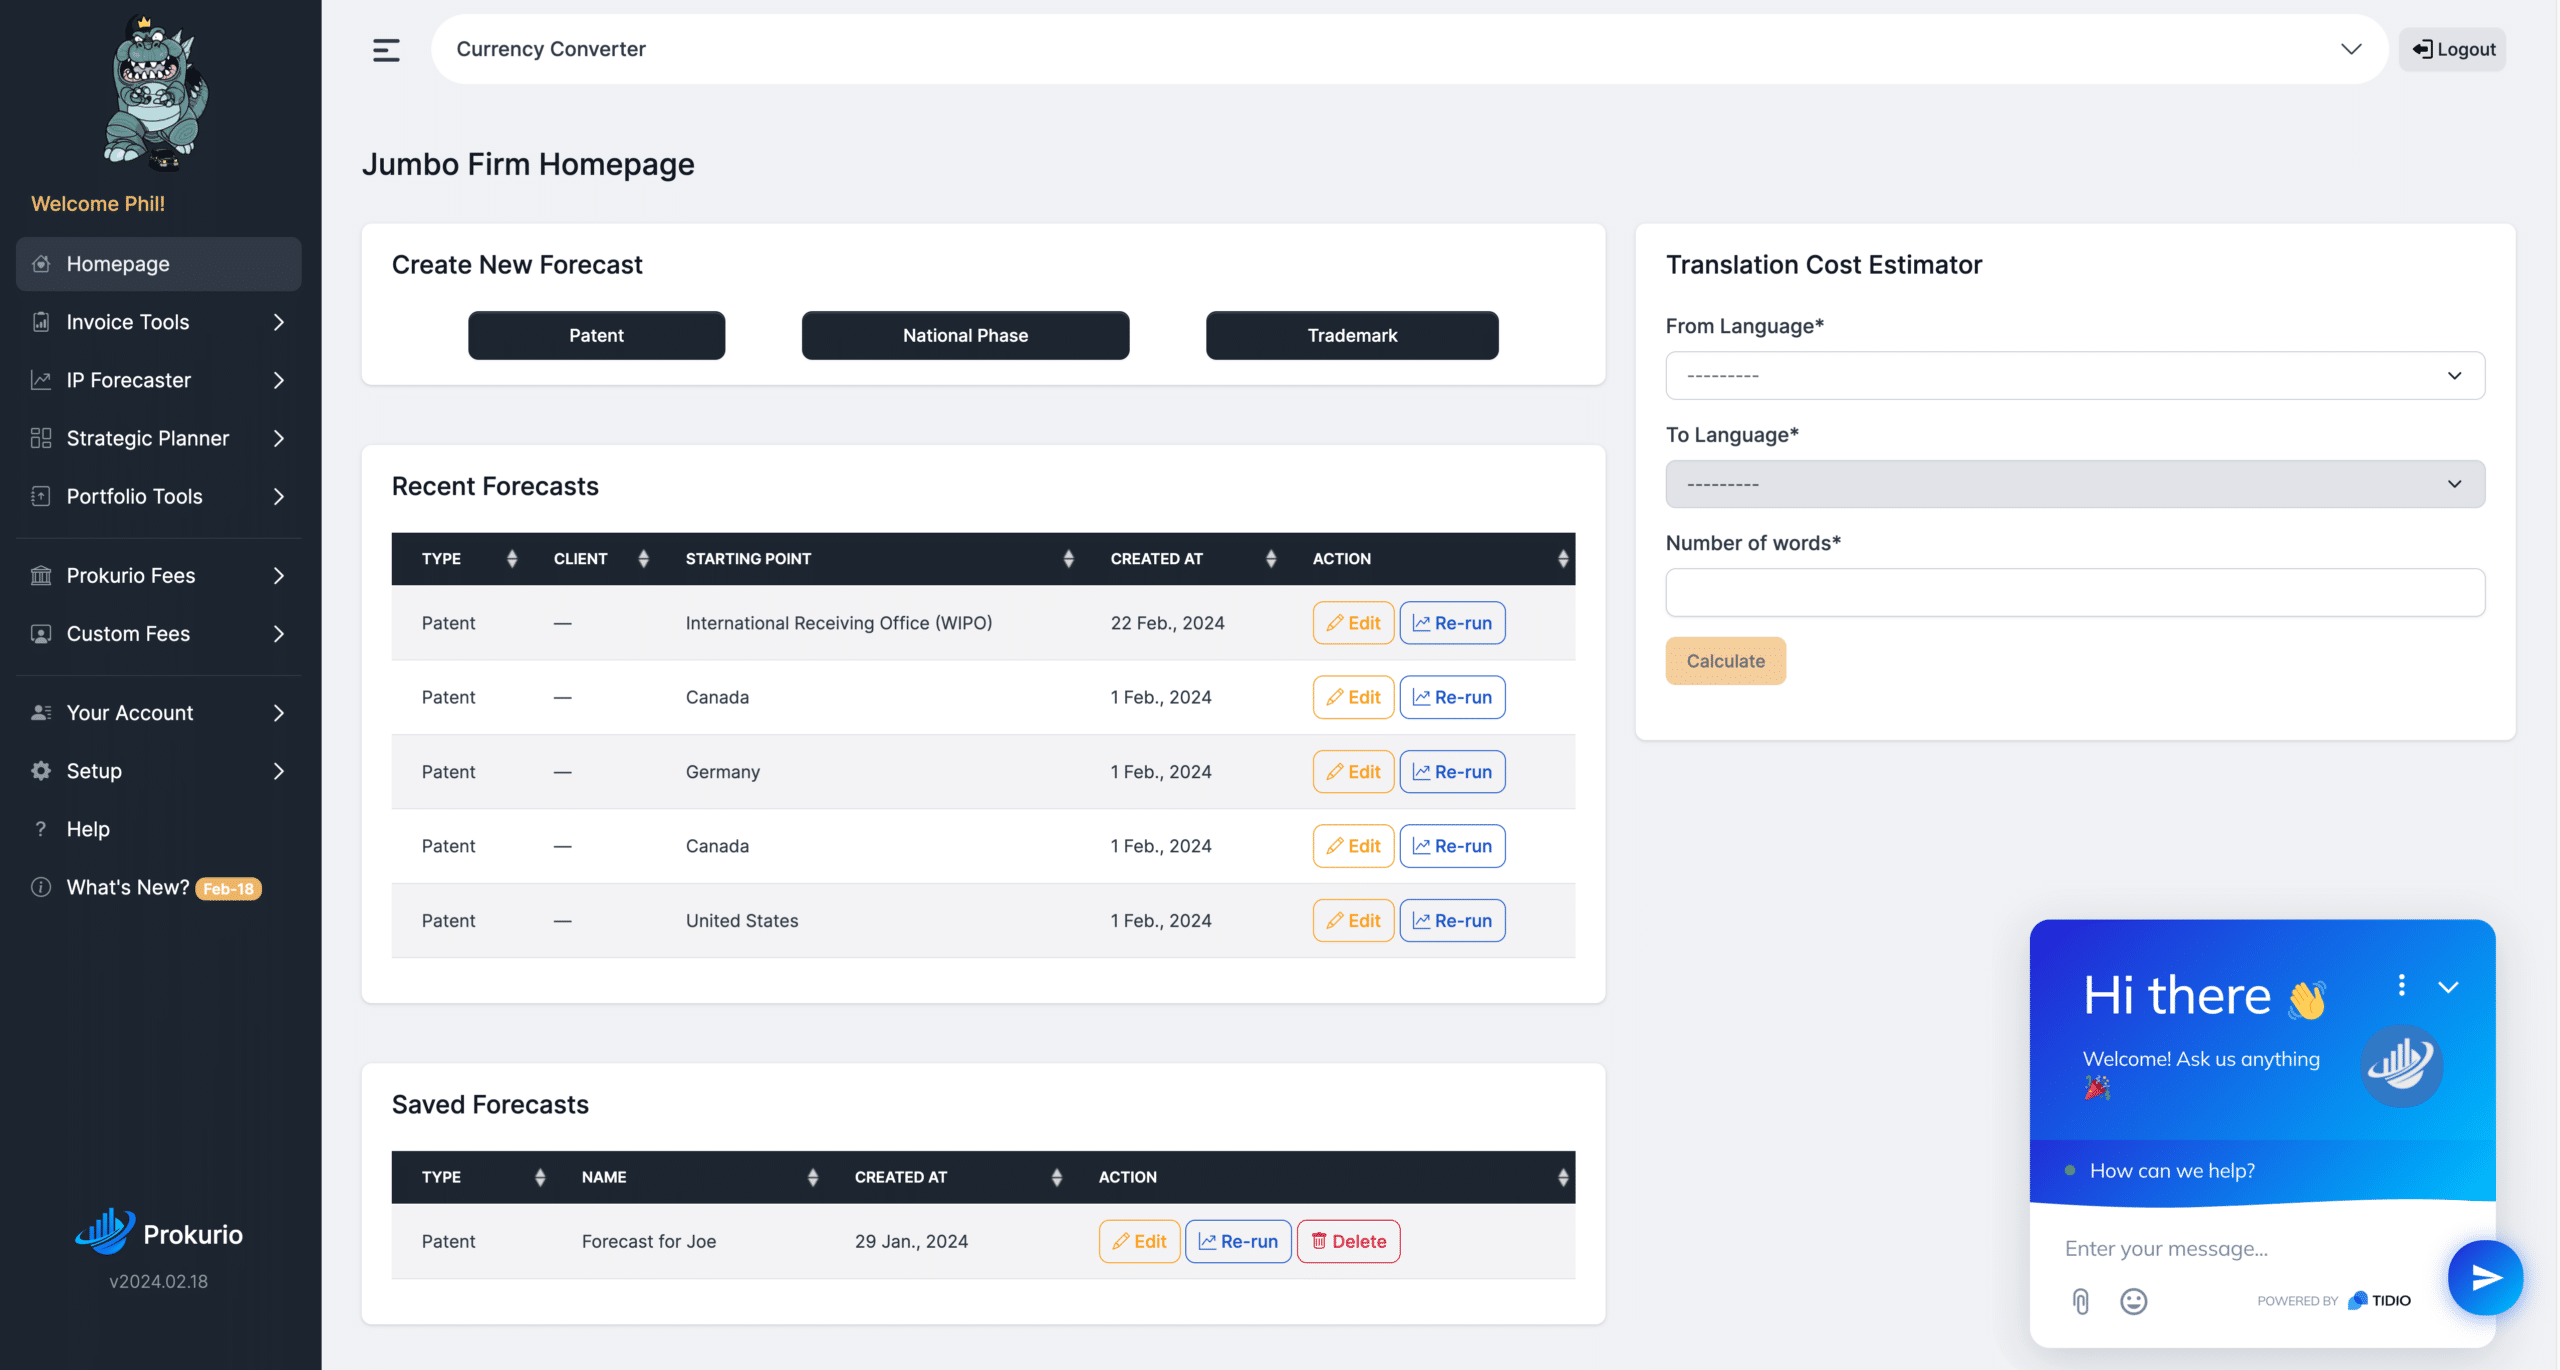Minimize the Tidio chat widget chevron

point(2448,987)
